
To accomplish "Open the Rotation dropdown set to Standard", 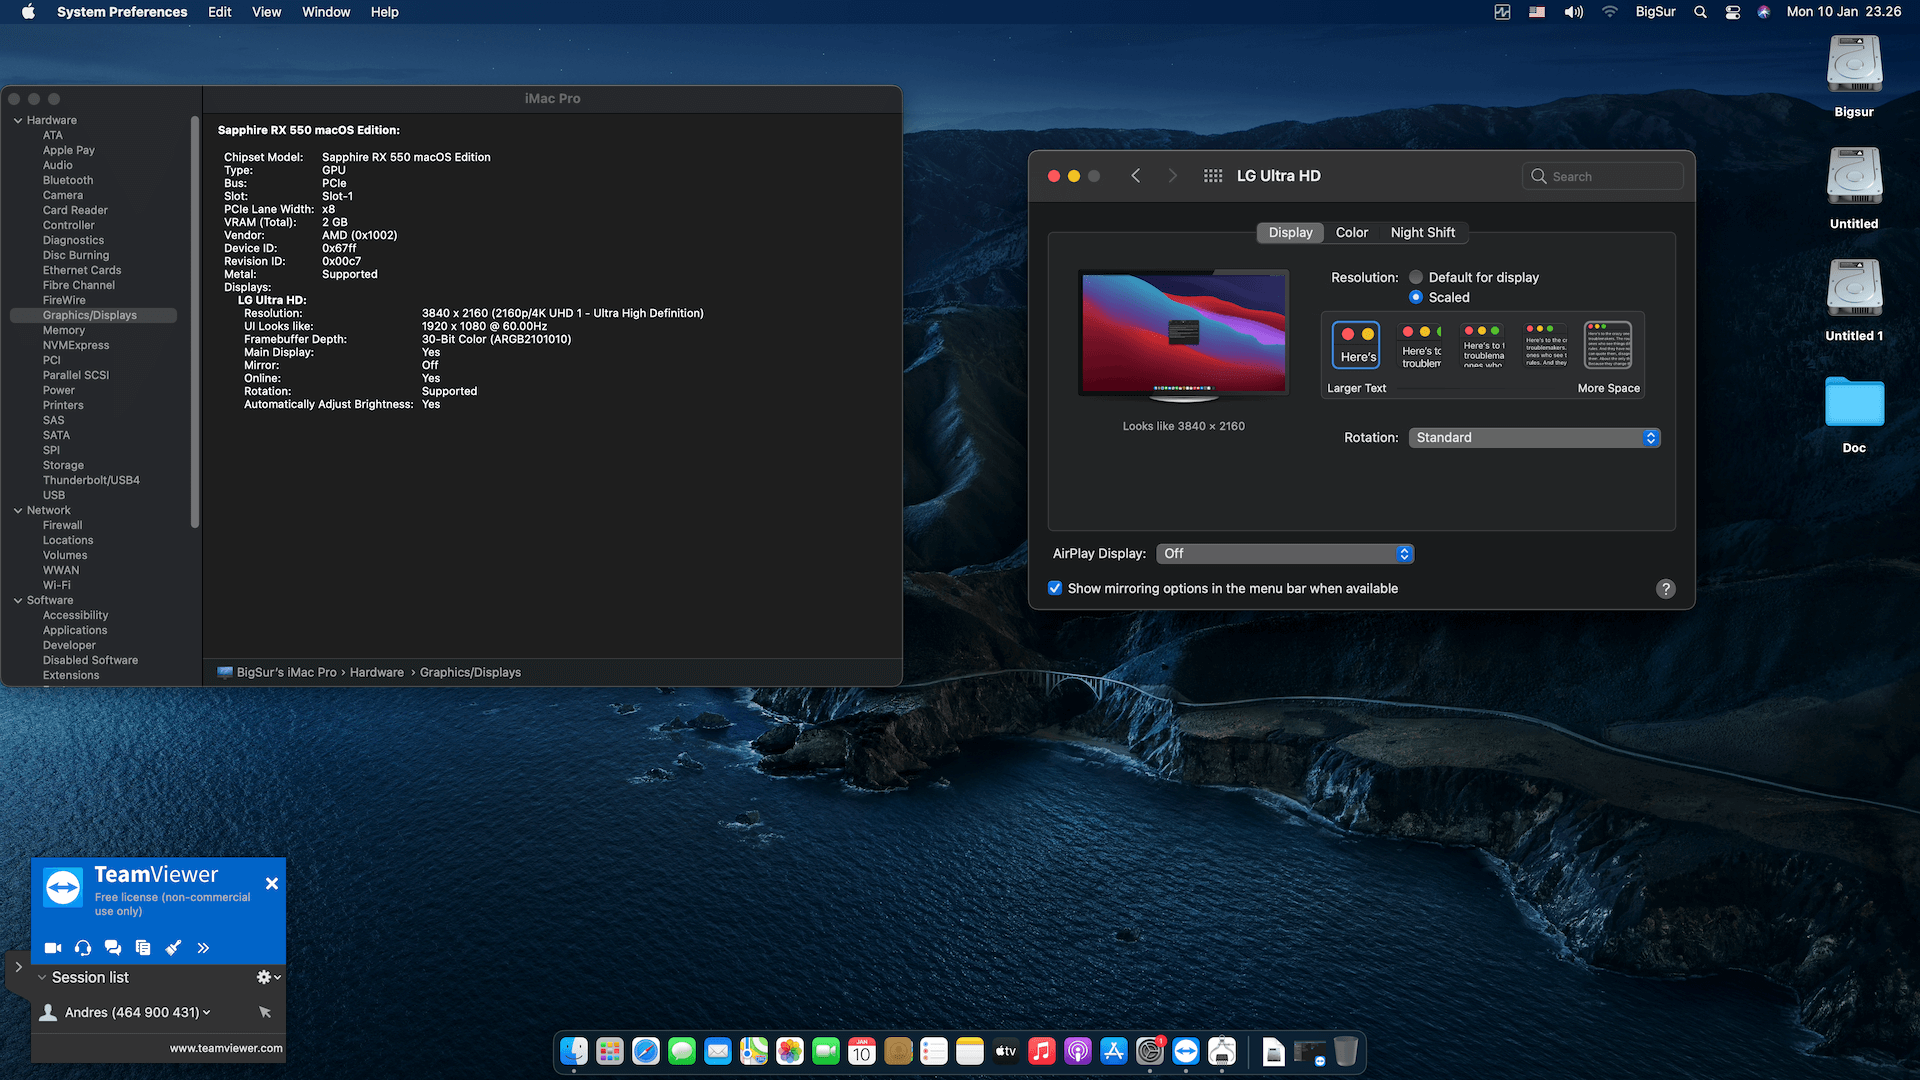I will (1533, 437).
